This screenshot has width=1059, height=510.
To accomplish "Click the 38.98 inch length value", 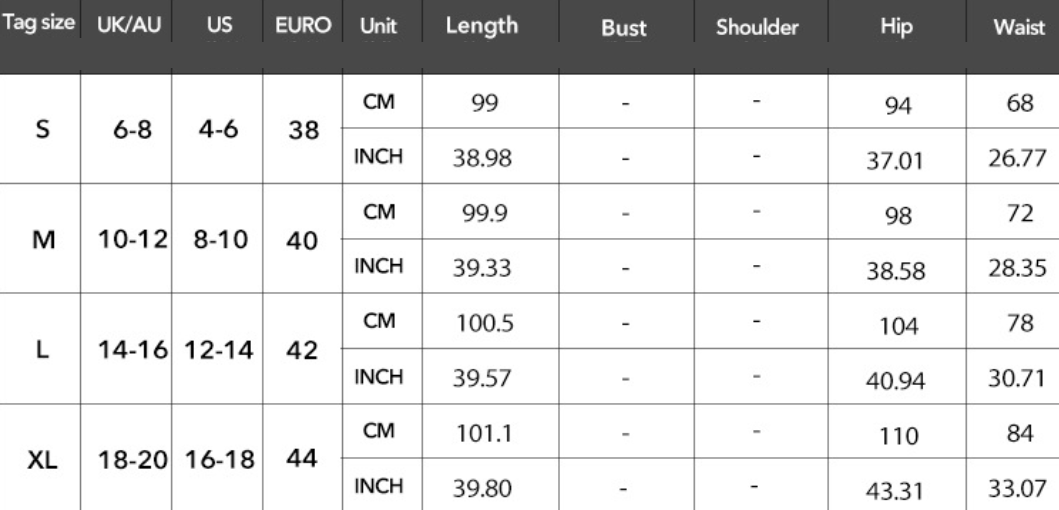I will 482,158.
